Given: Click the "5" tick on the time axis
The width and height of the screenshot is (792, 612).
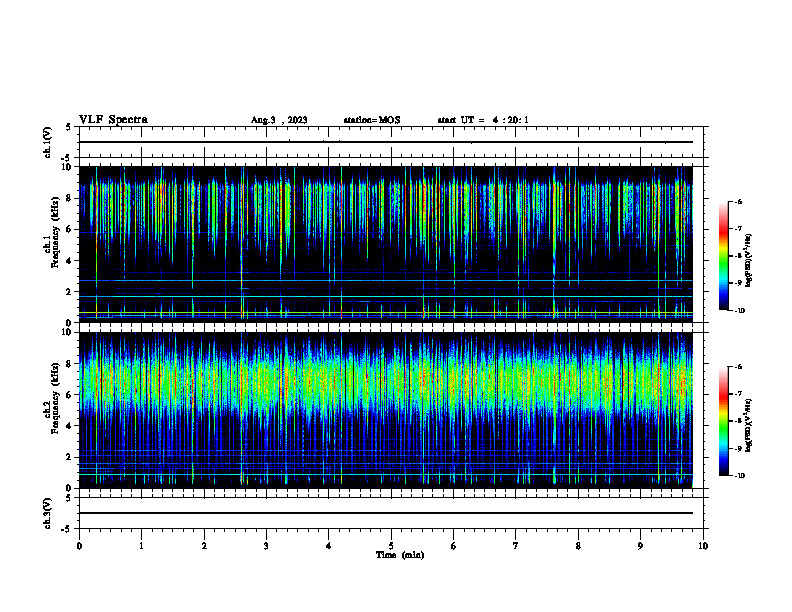Looking at the screenshot, I should (x=391, y=546).
